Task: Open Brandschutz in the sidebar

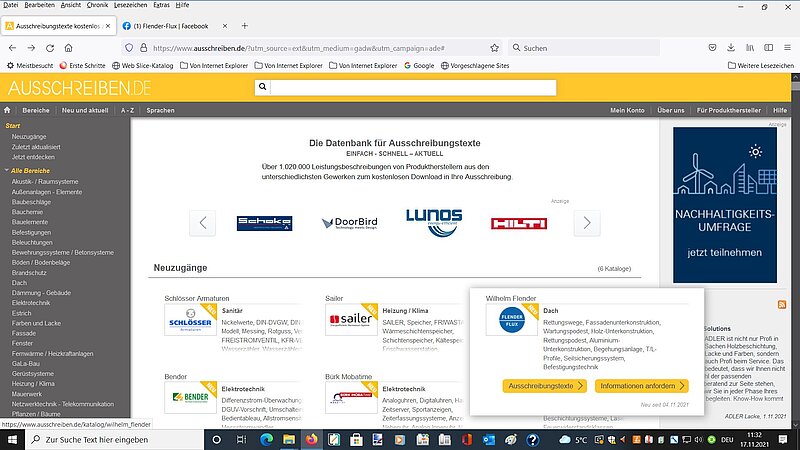Action: pyautogui.click(x=29, y=272)
